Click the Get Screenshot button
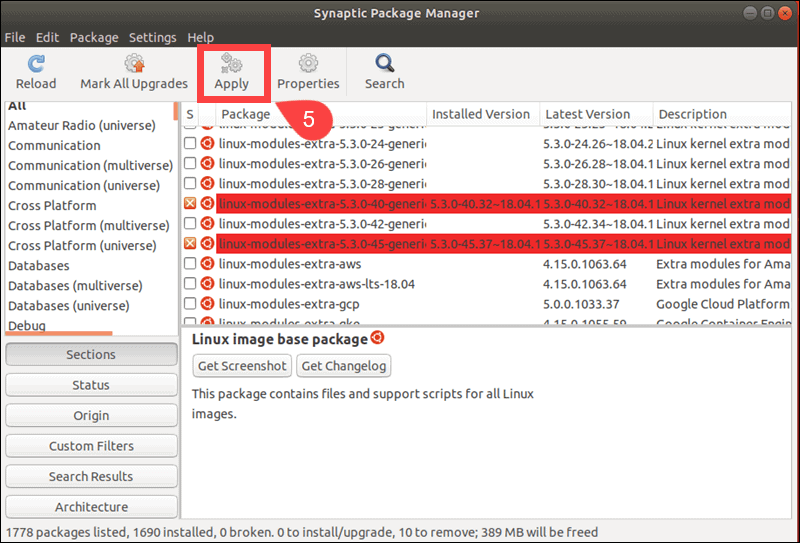 pyautogui.click(x=242, y=366)
